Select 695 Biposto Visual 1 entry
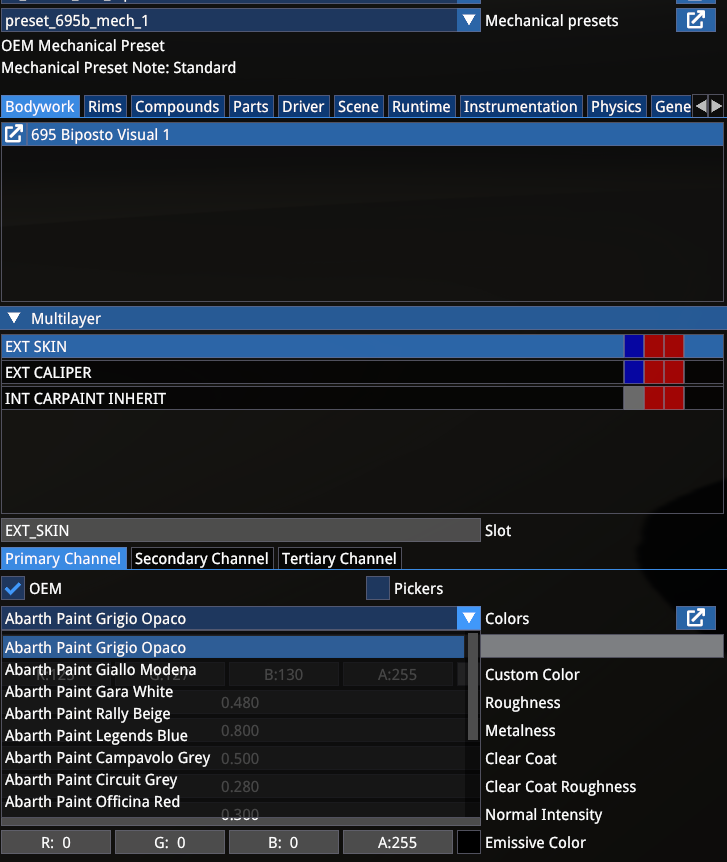Screen dimensions: 727x862 coord(374,134)
